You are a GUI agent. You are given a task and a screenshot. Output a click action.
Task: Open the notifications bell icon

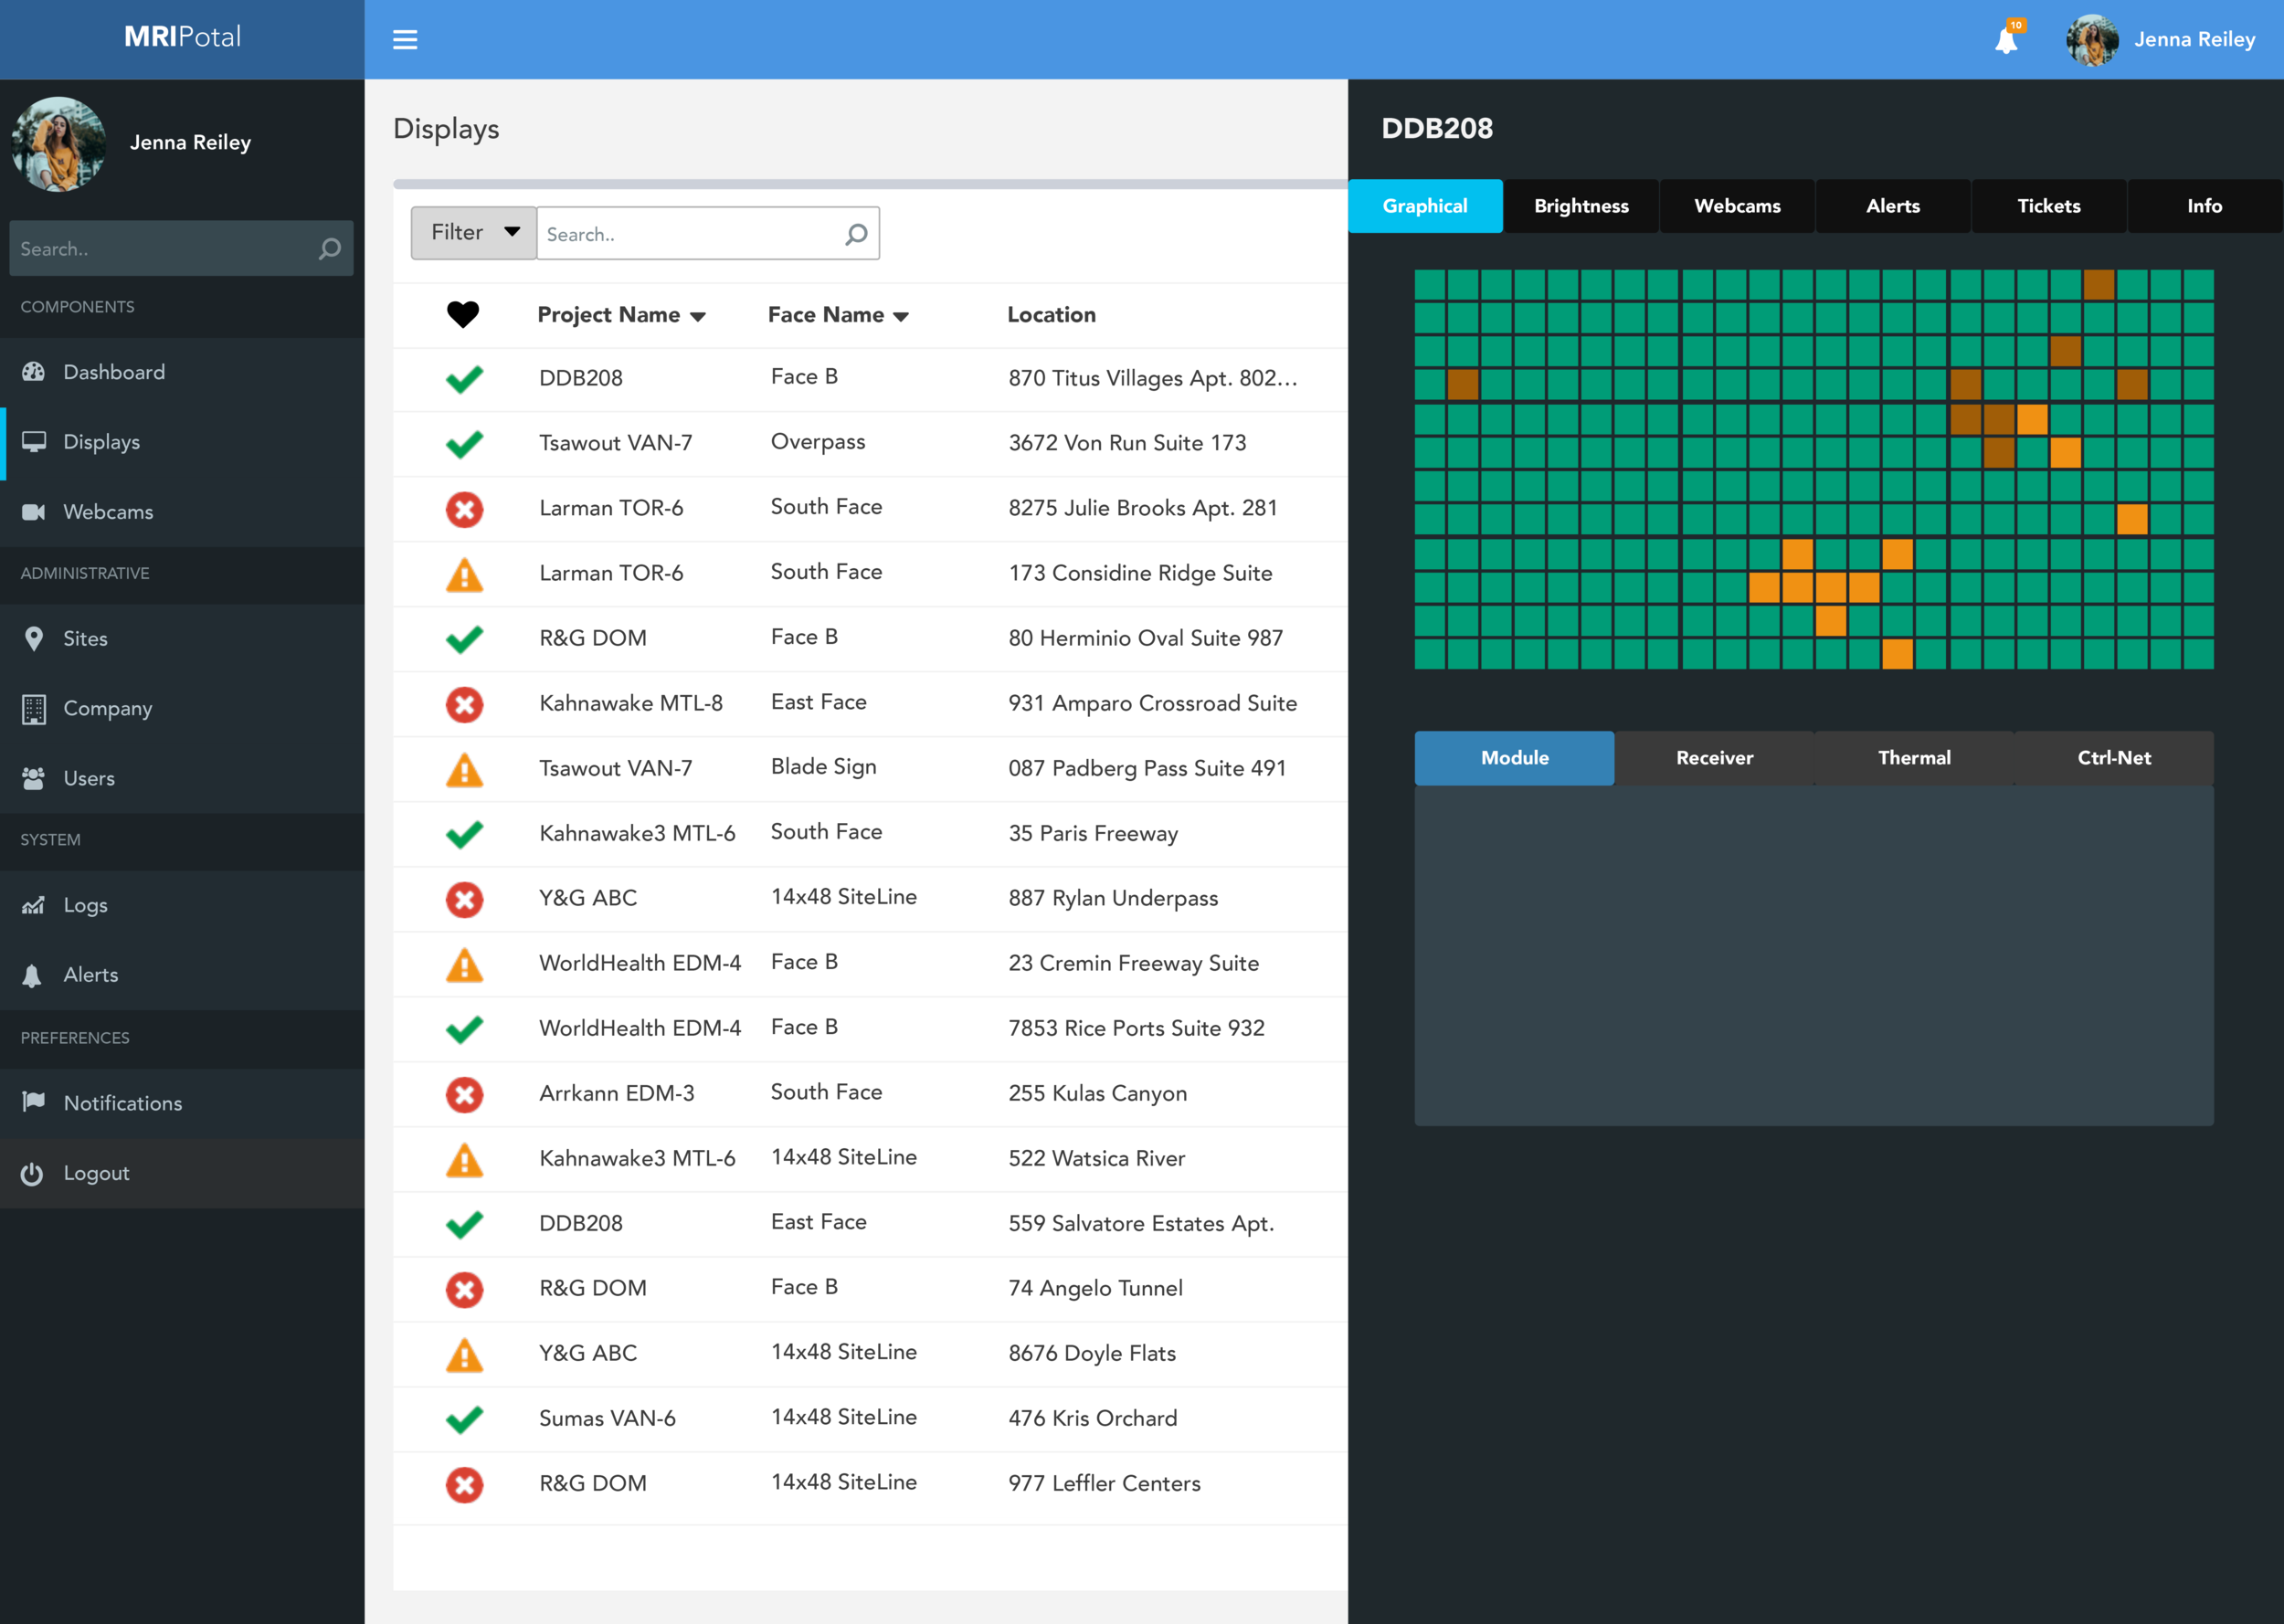2006,40
